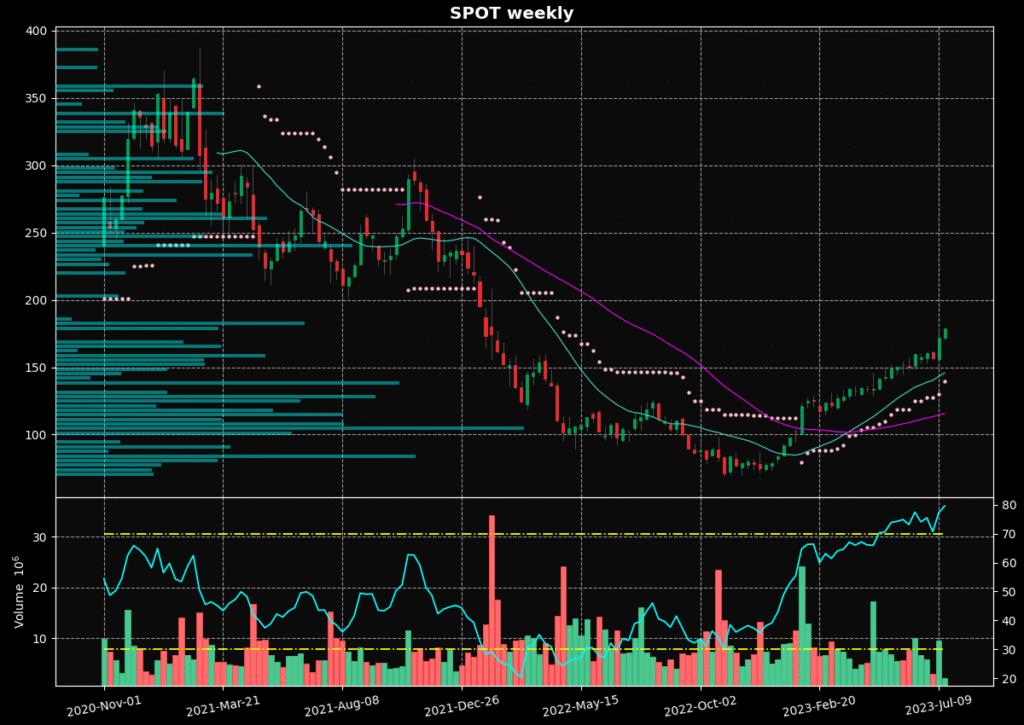Click the RSI axis label 80

(x=1008, y=506)
